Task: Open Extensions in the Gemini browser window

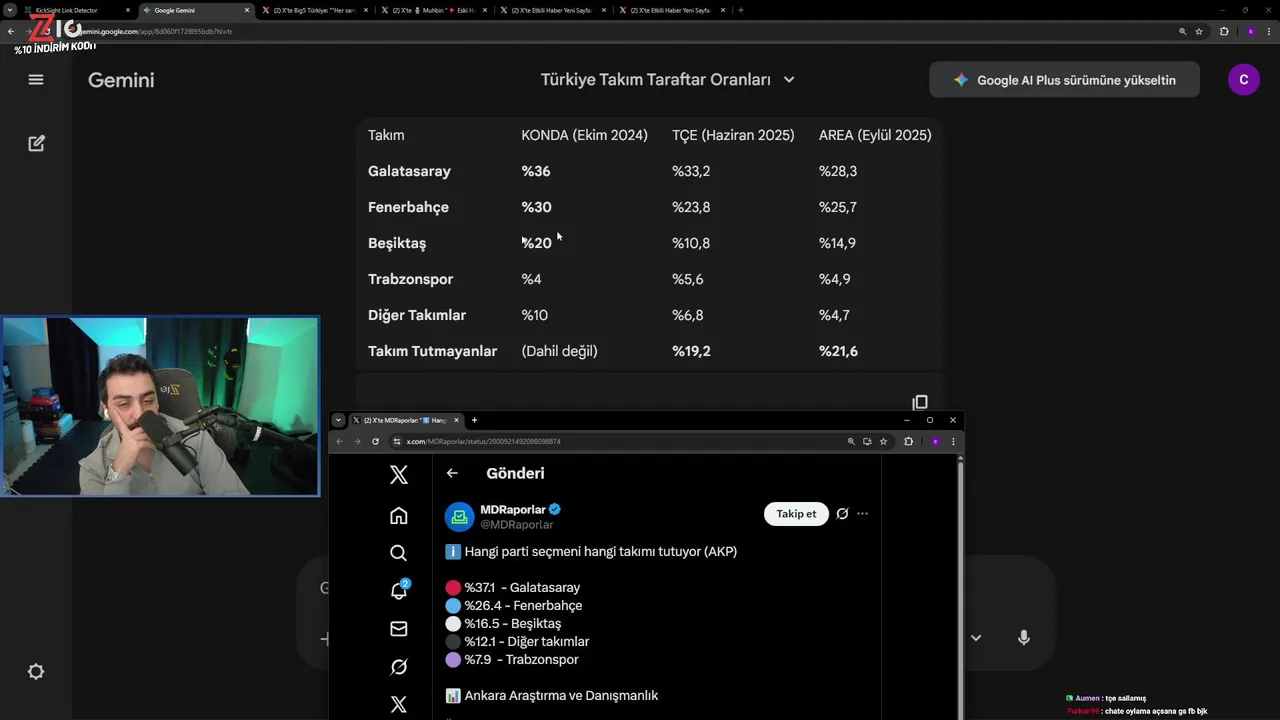Action: point(1224,31)
